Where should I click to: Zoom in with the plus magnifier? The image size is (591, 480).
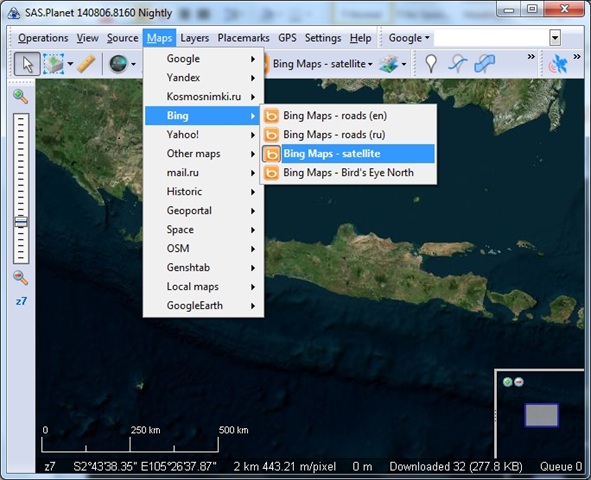20,96
